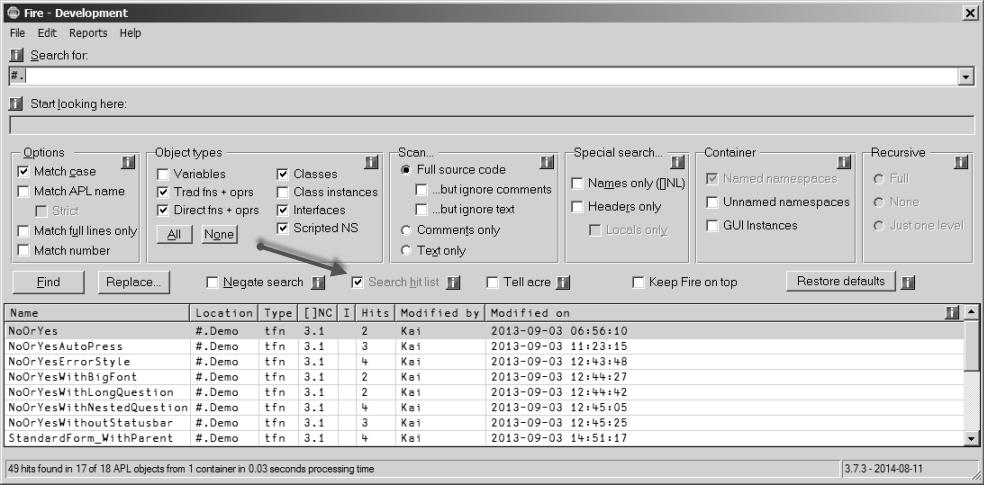
Task: Uncheck Scripted NS checkbox
Action: point(282,228)
